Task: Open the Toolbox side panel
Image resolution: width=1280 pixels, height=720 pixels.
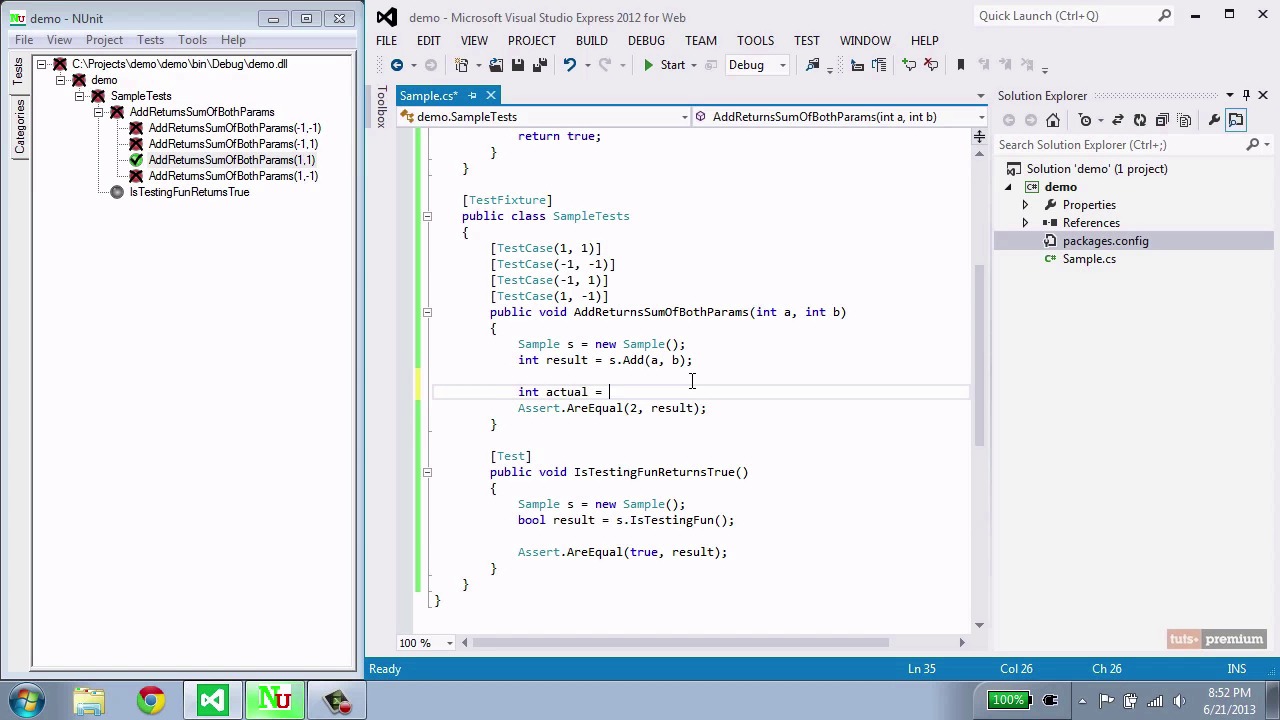Action: tap(381, 107)
